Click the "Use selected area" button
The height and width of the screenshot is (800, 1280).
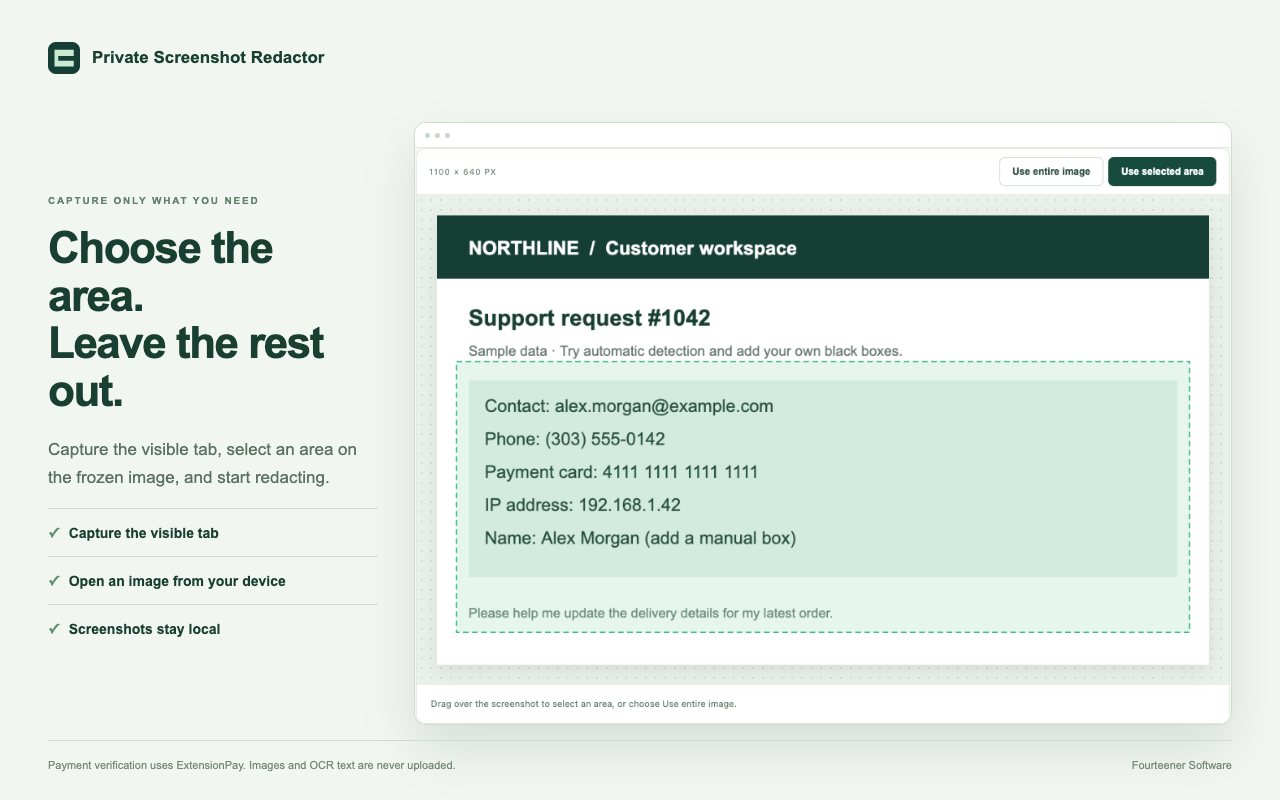coord(1162,172)
